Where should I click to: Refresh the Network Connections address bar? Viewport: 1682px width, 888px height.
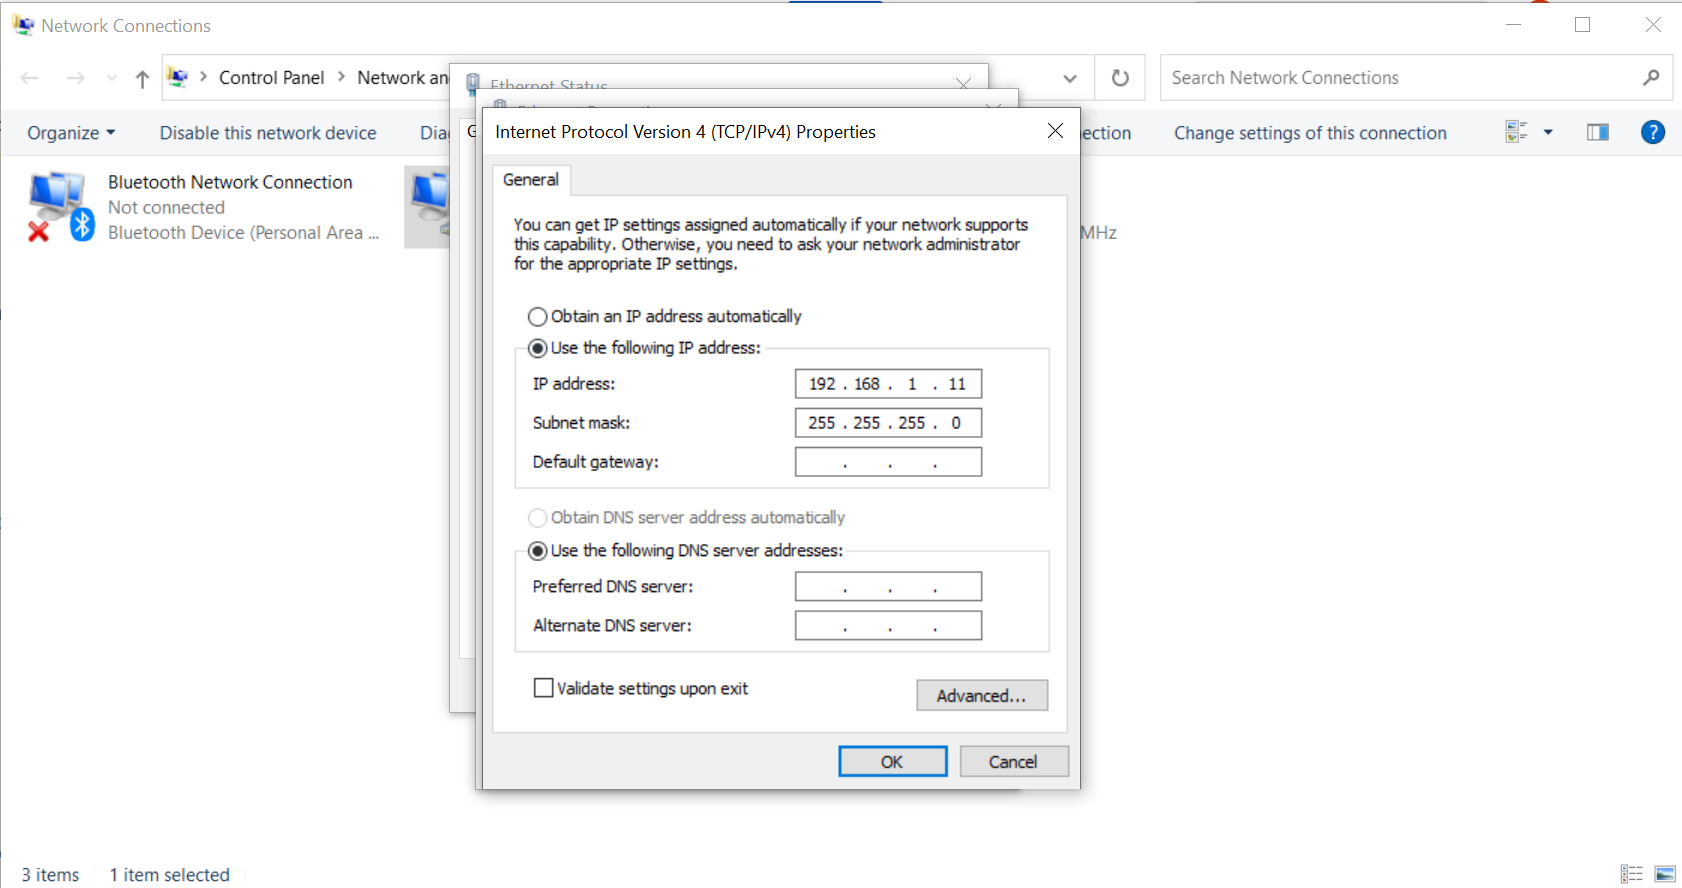coord(1121,78)
